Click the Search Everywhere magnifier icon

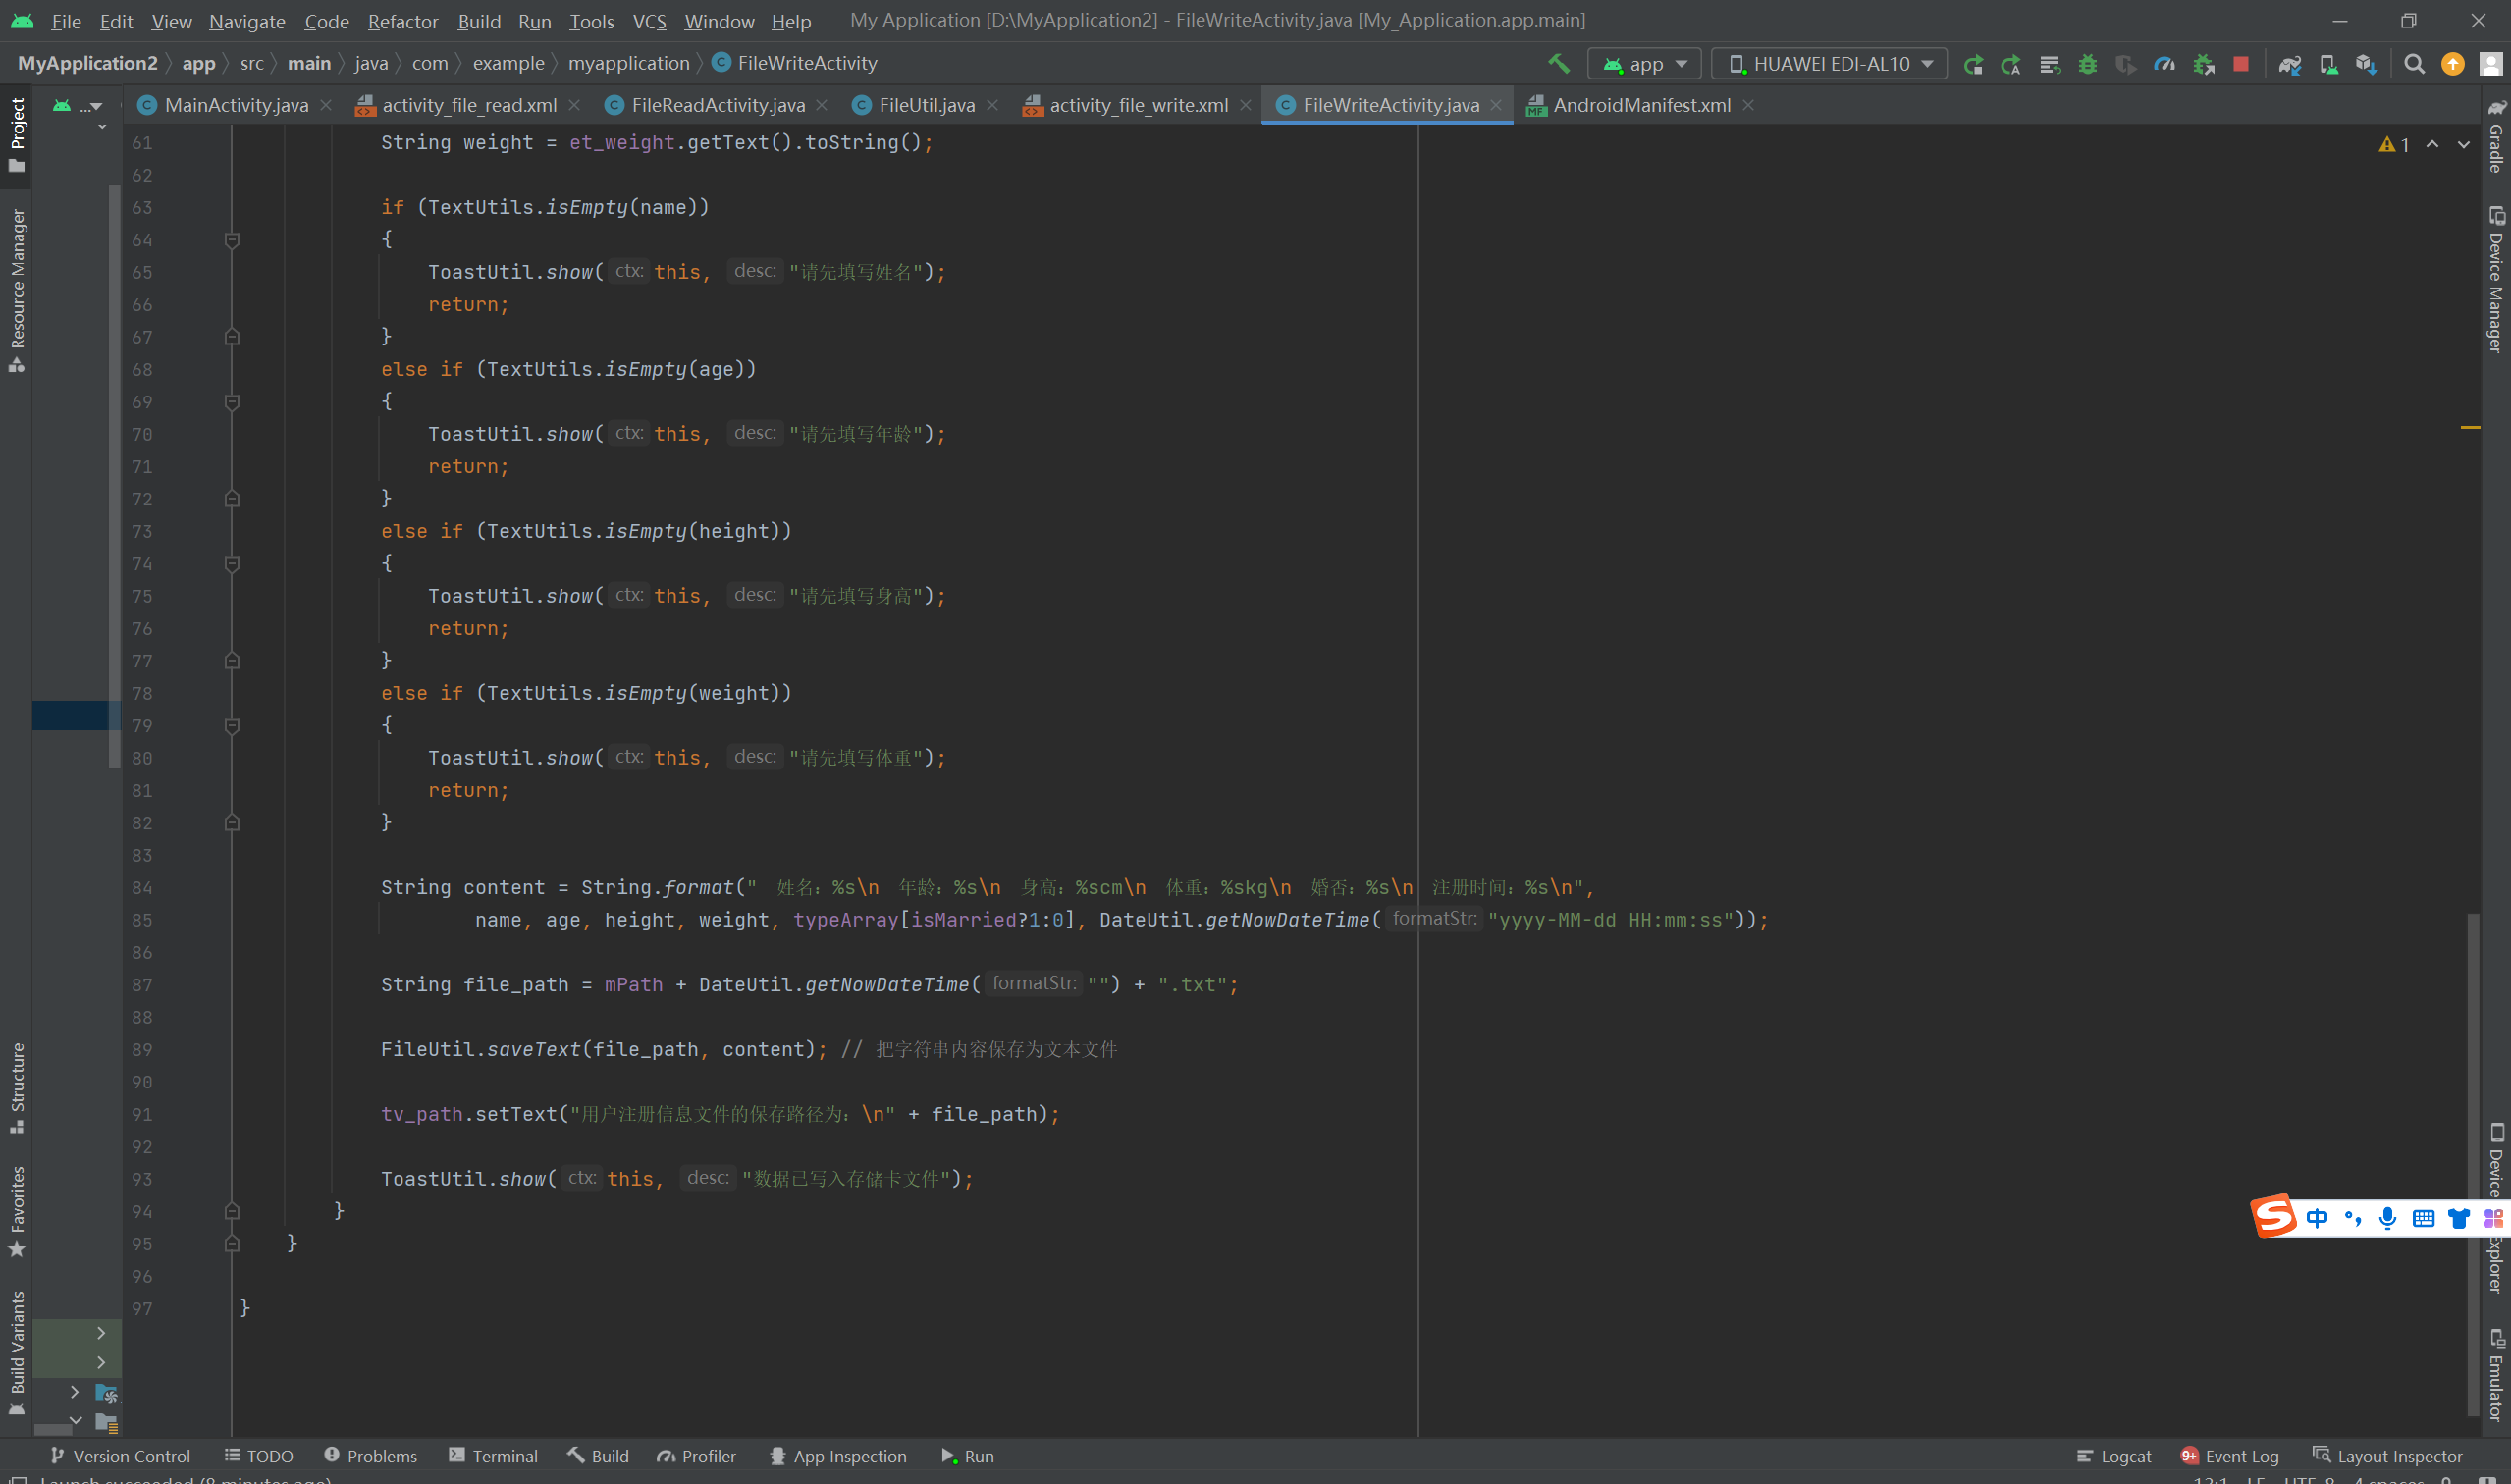[2414, 64]
